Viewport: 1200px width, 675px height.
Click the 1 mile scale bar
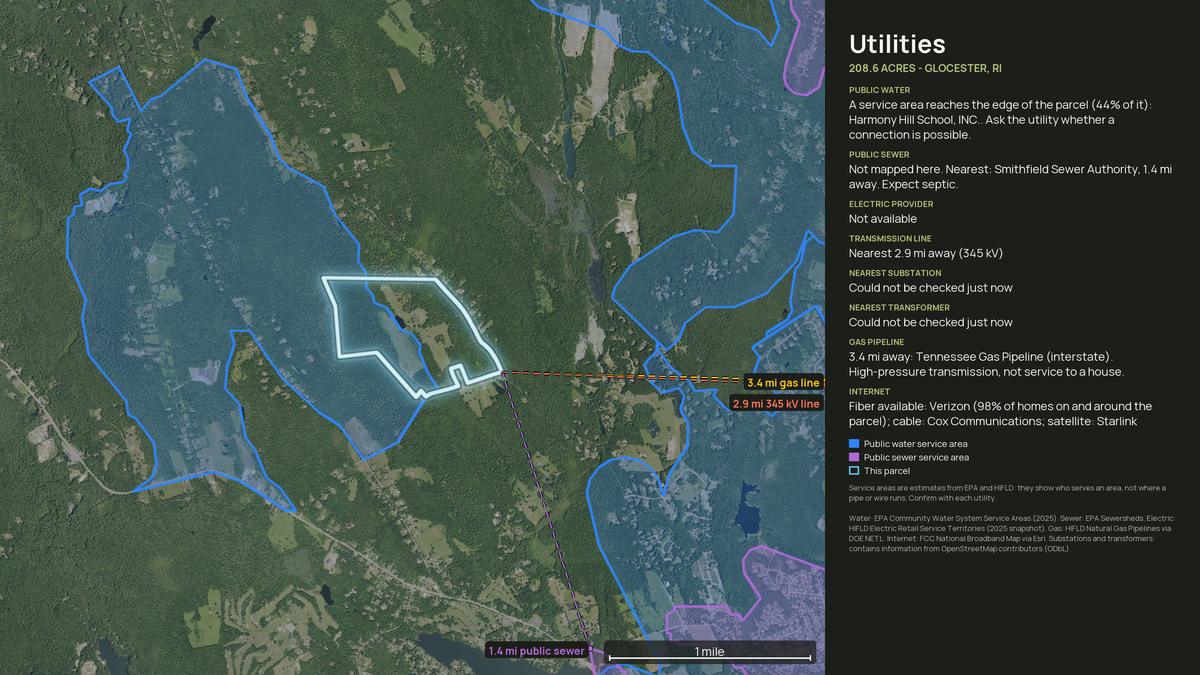point(710,652)
